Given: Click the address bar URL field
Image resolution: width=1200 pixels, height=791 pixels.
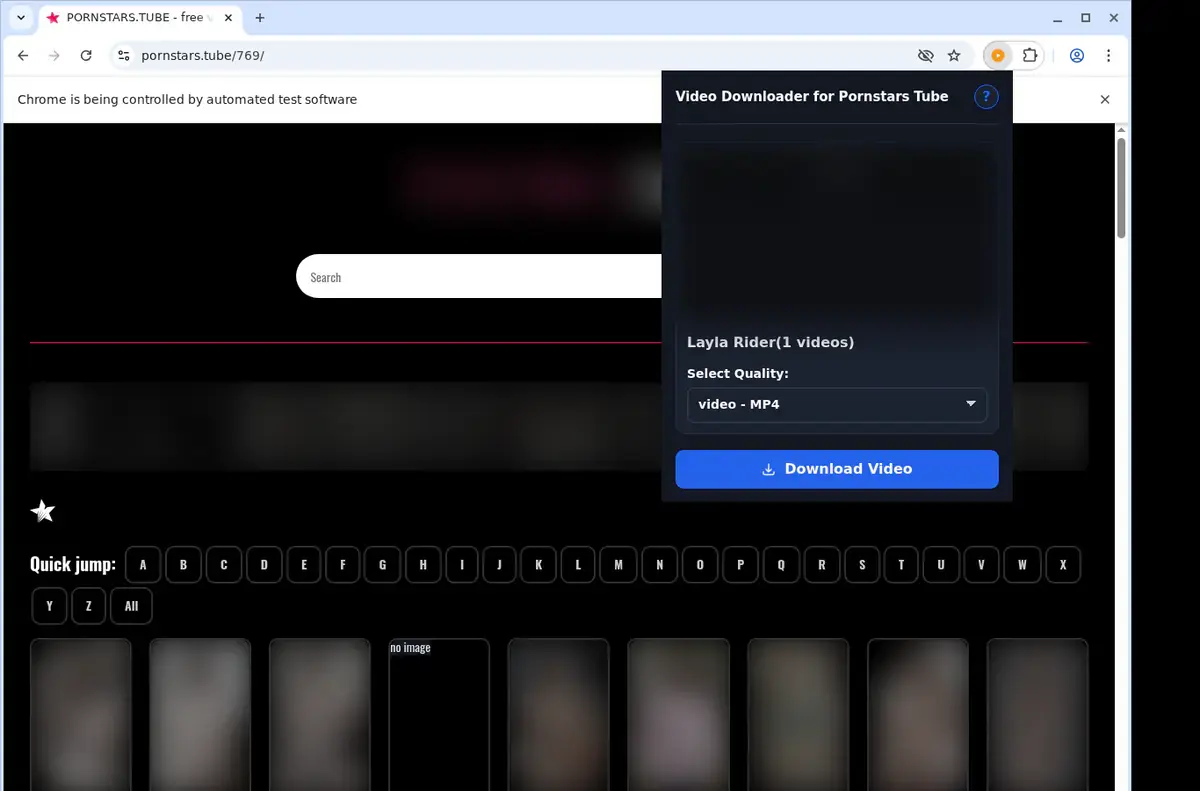Looking at the screenshot, I should (520, 56).
